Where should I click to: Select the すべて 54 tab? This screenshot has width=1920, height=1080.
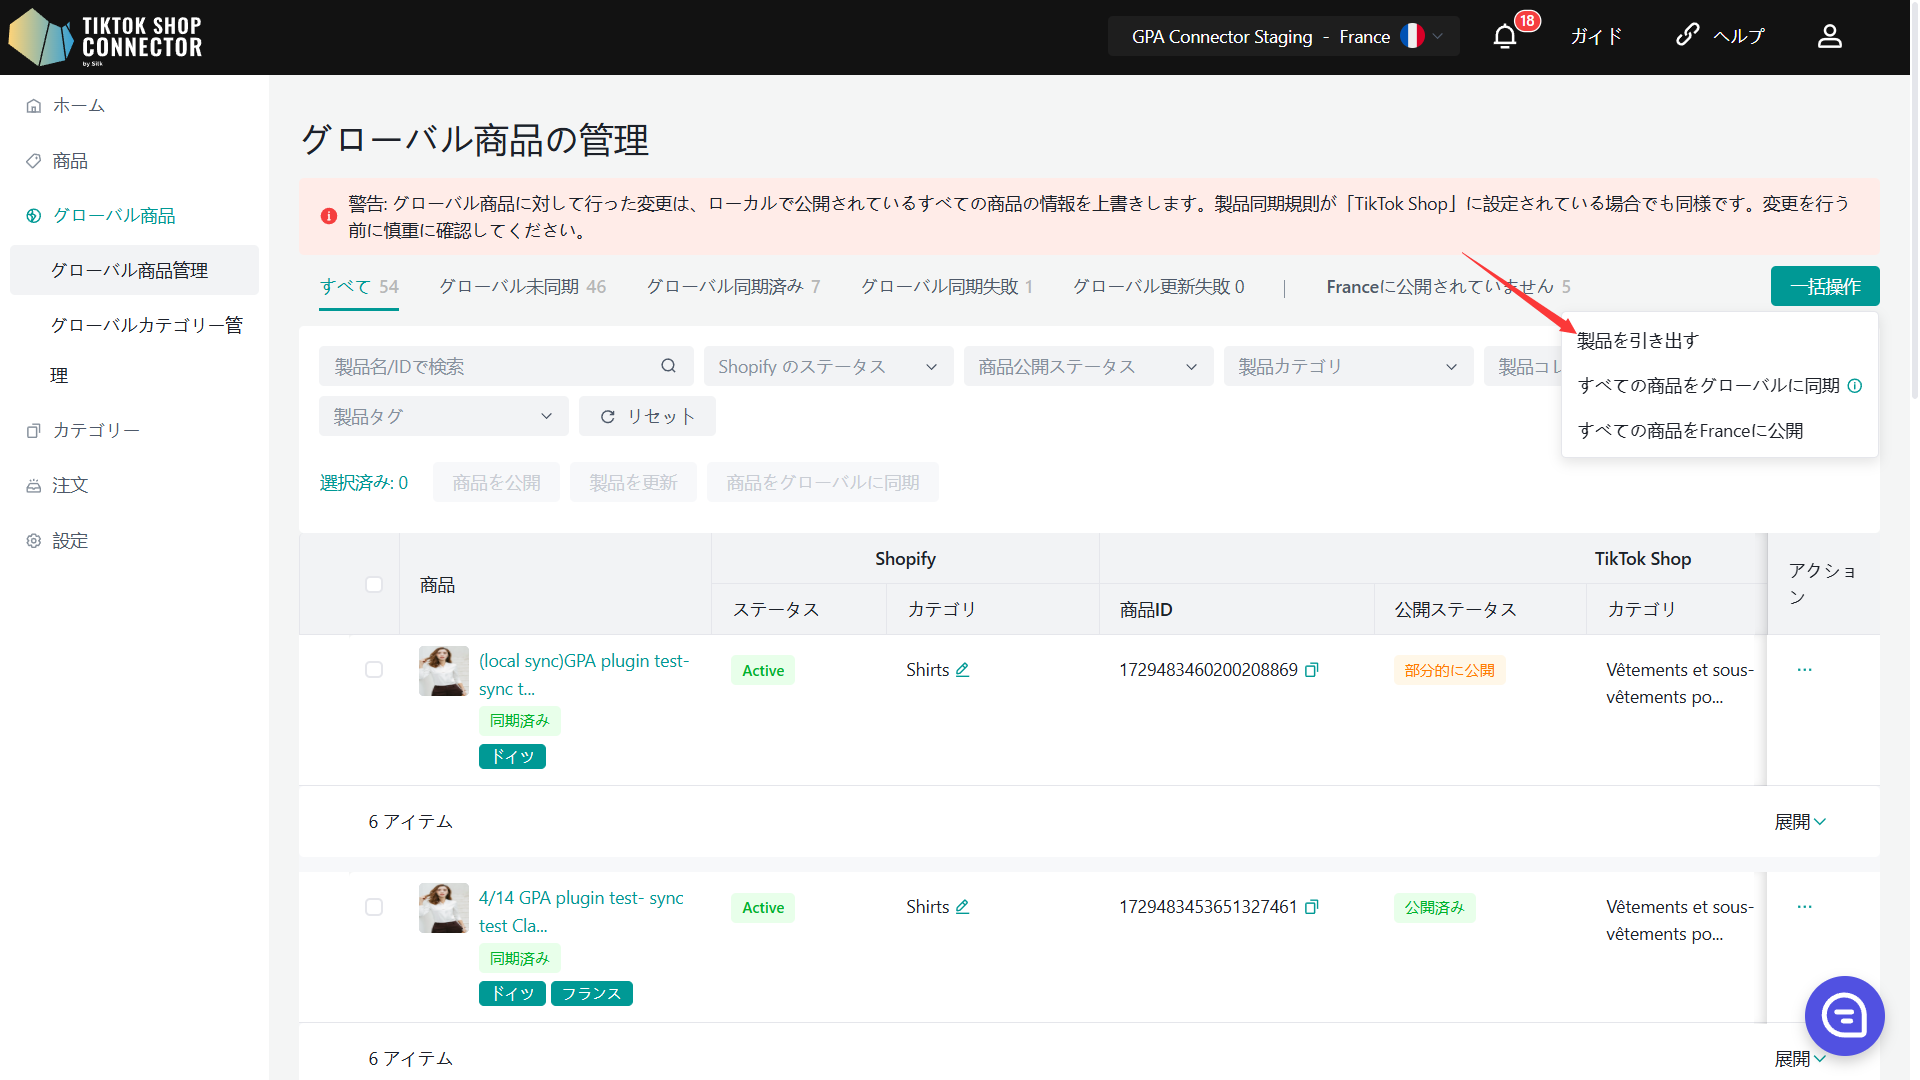coord(359,287)
